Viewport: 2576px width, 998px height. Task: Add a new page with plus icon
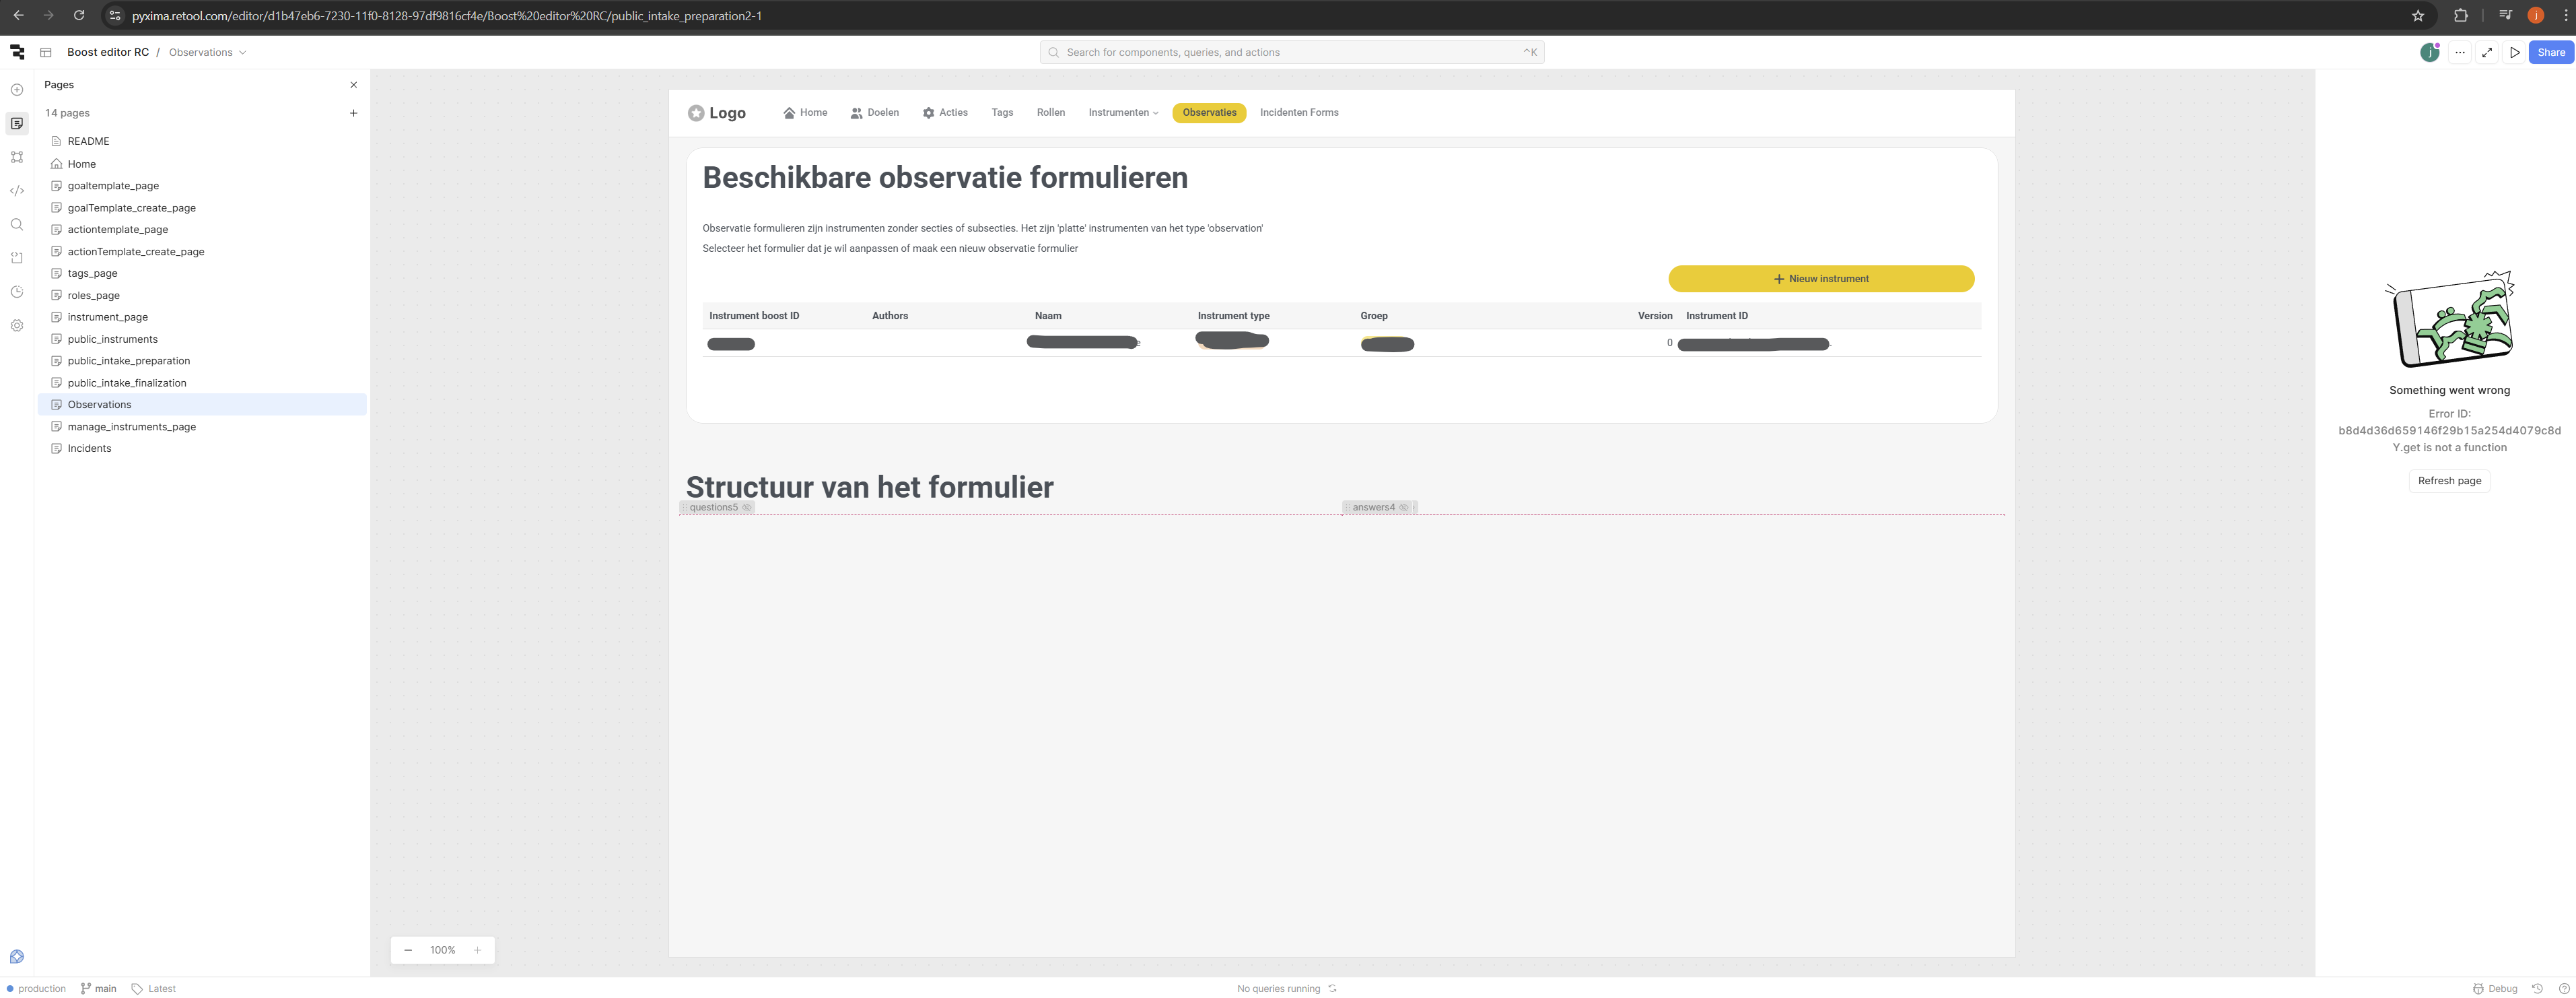353,114
